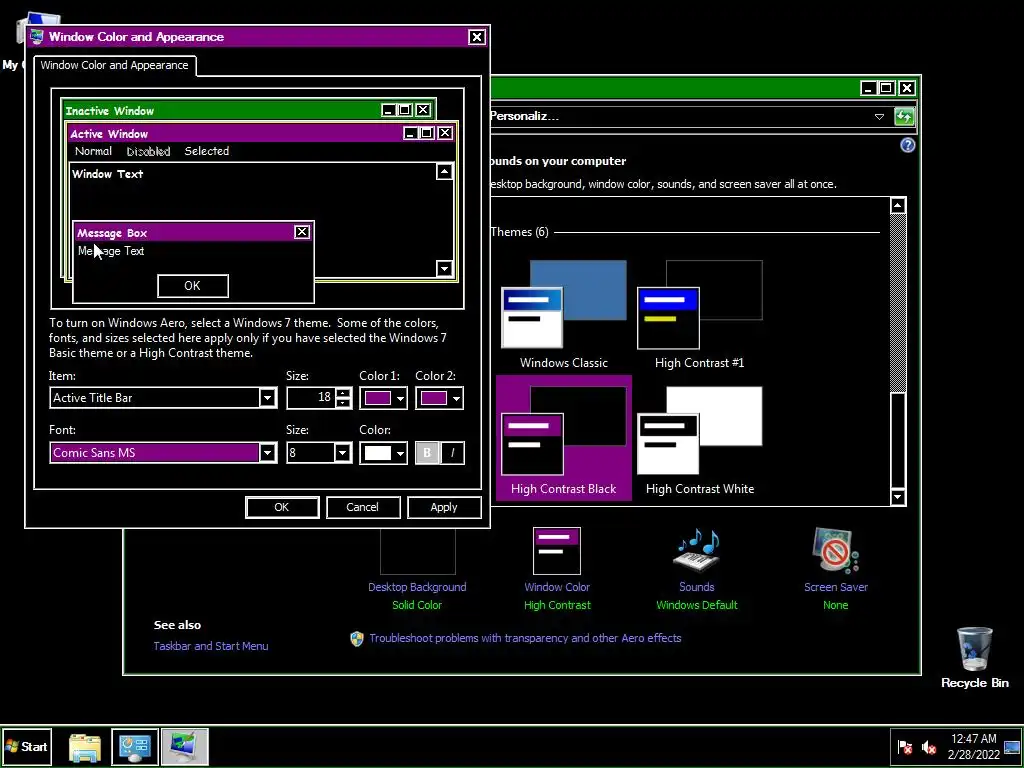Screen dimensions: 1024x768
Task: Click the Show desktop icon beside the clock
Action: [1012, 747]
